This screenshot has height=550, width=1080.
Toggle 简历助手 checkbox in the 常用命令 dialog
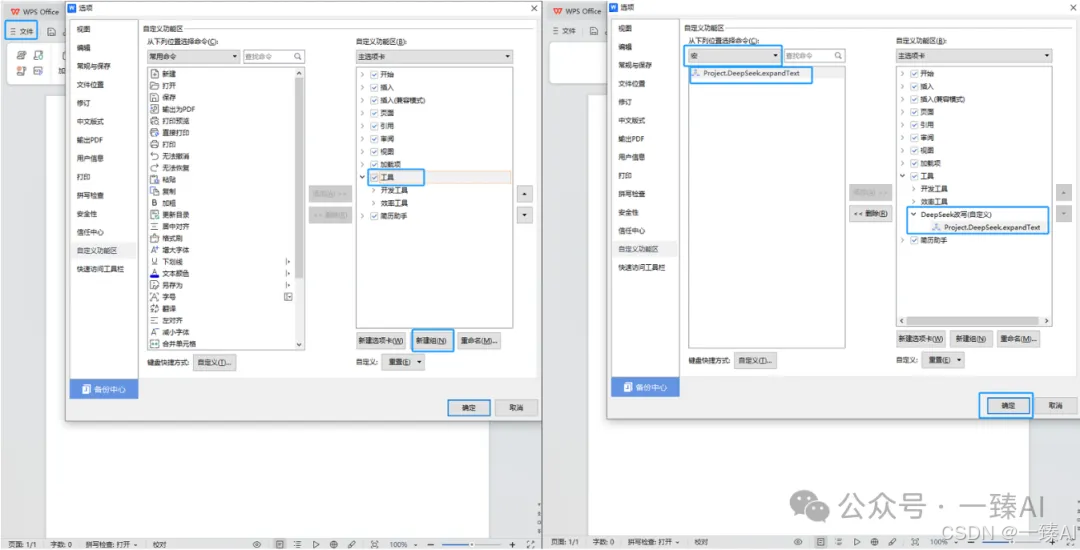374,216
